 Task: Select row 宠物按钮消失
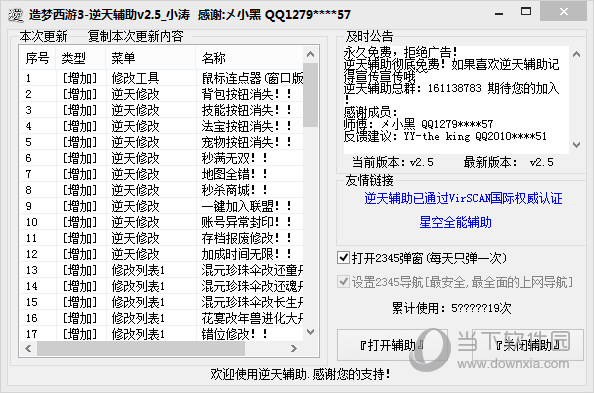(x=161, y=142)
